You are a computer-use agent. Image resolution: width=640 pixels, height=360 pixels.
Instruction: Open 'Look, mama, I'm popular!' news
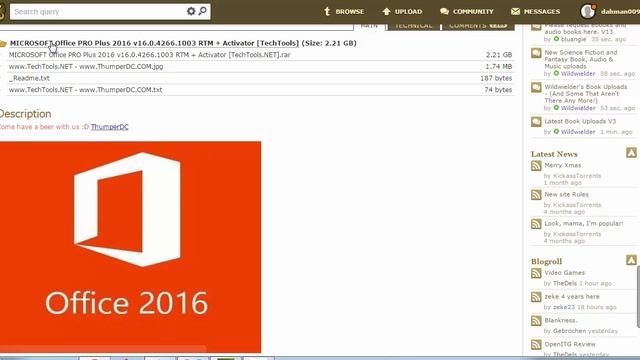coord(584,223)
